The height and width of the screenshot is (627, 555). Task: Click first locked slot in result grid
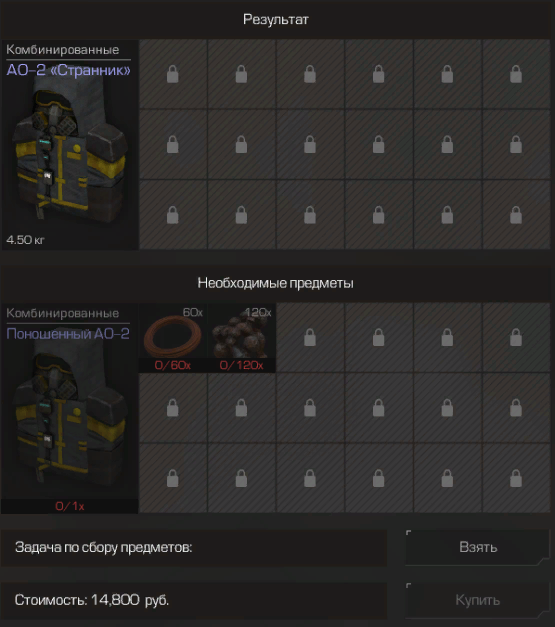coord(173,74)
